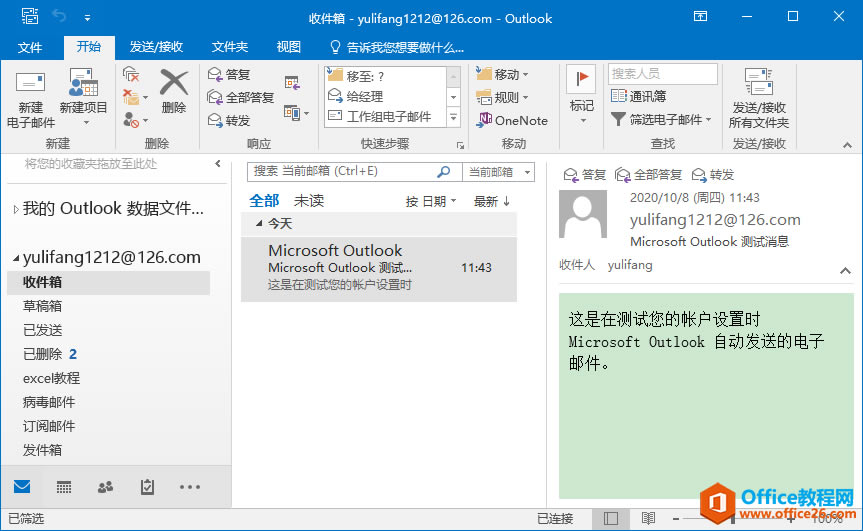
Task: Open the 规则 dropdown
Action: [502, 97]
